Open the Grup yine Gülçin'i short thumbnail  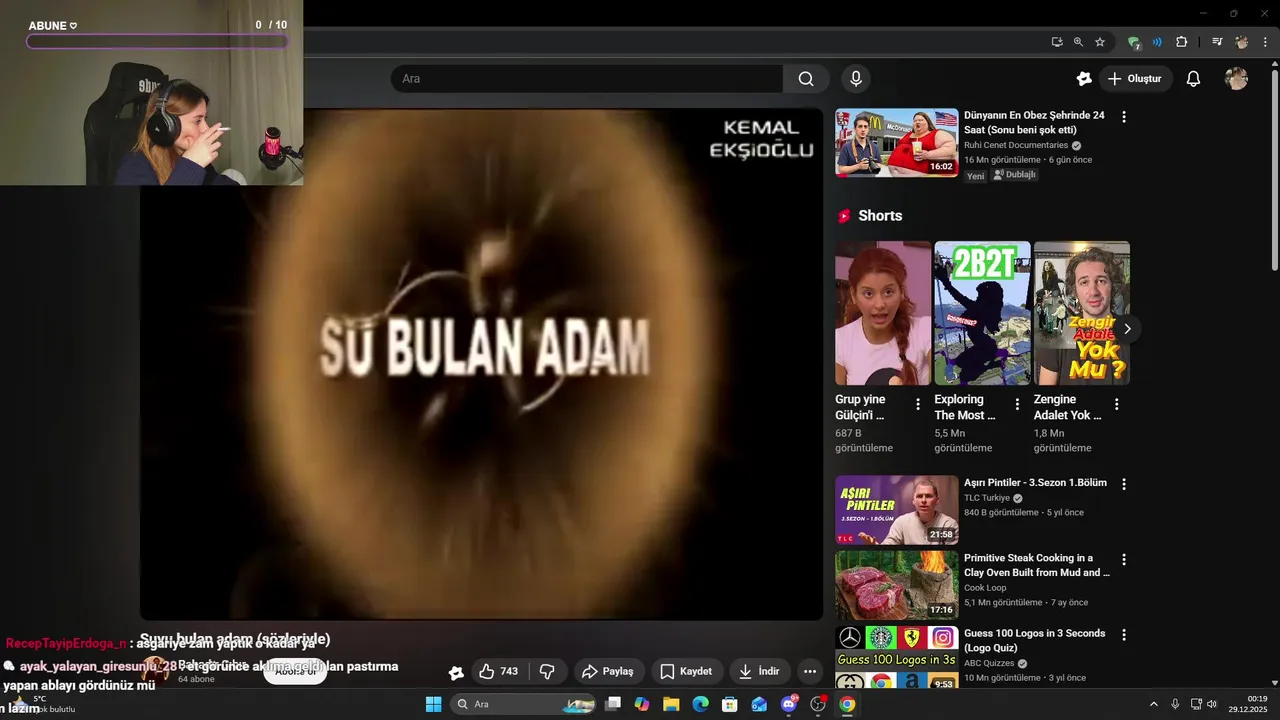point(883,313)
